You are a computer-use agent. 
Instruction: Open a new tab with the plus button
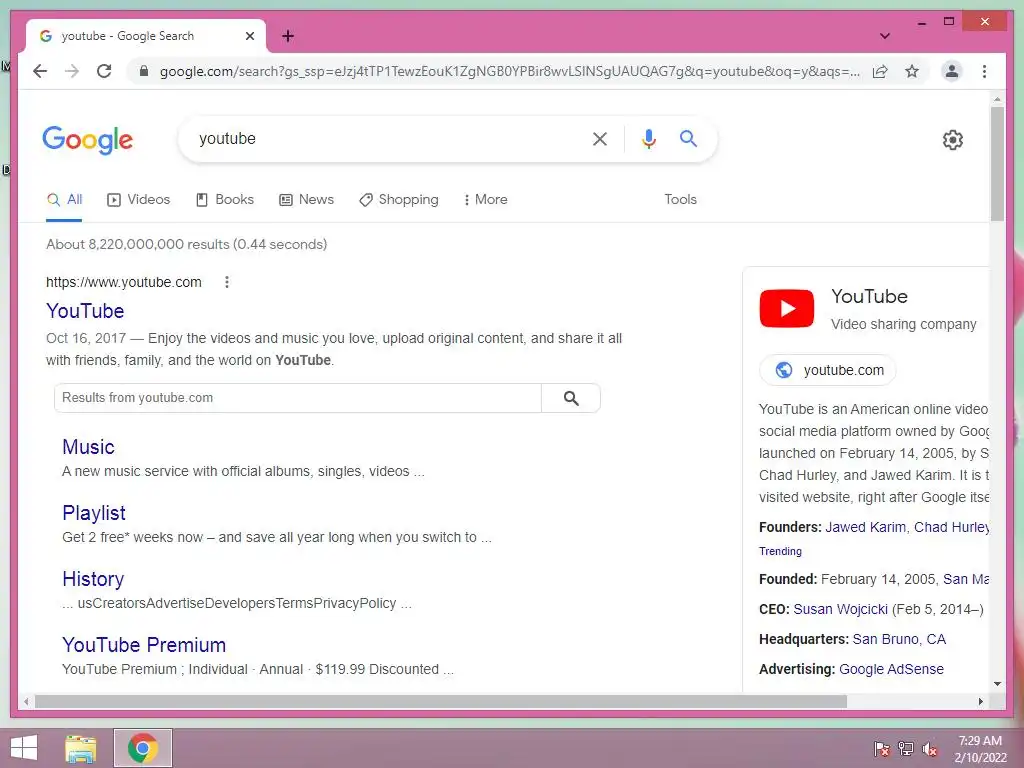[288, 36]
